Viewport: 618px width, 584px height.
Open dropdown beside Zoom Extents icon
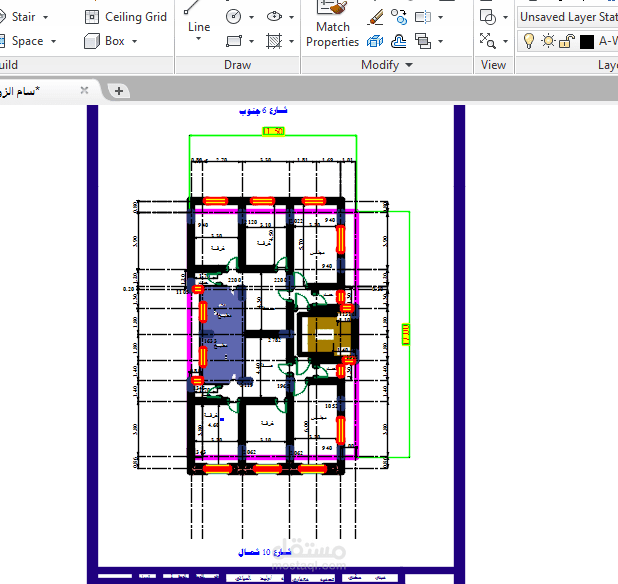[505, 41]
